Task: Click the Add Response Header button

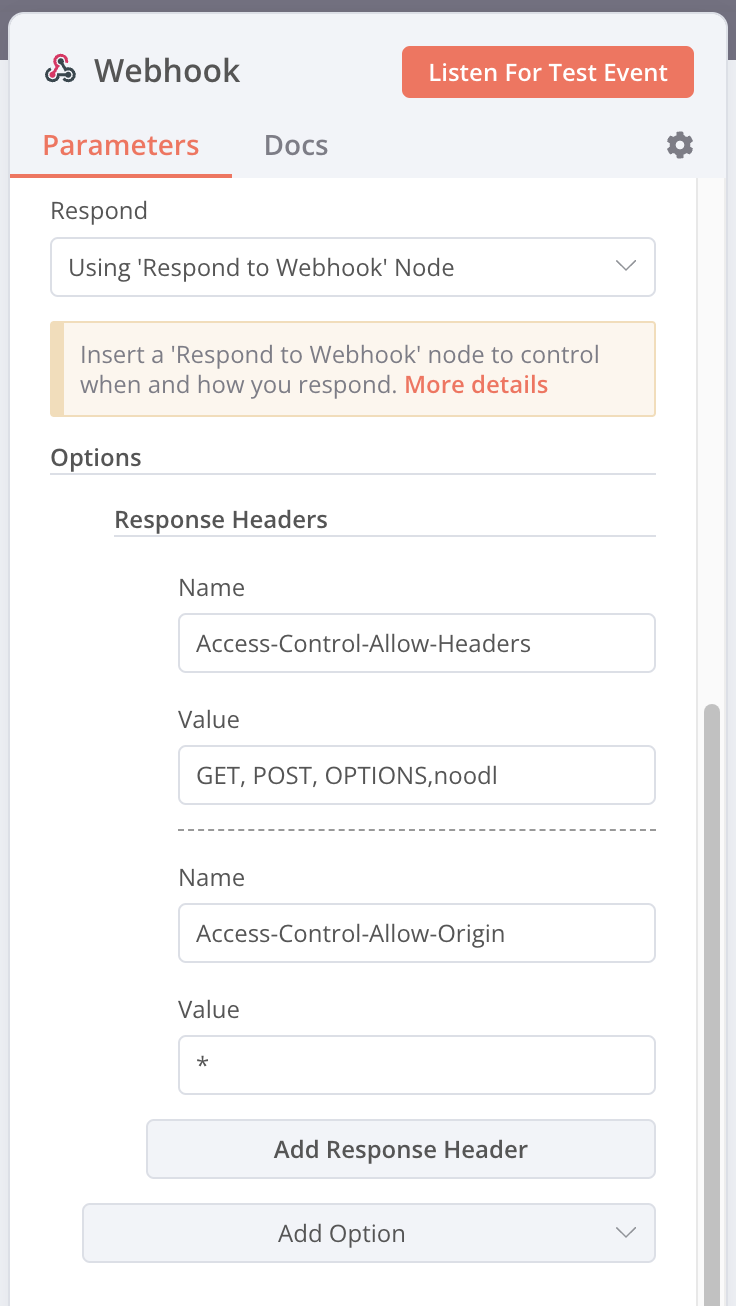Action: point(401,1149)
